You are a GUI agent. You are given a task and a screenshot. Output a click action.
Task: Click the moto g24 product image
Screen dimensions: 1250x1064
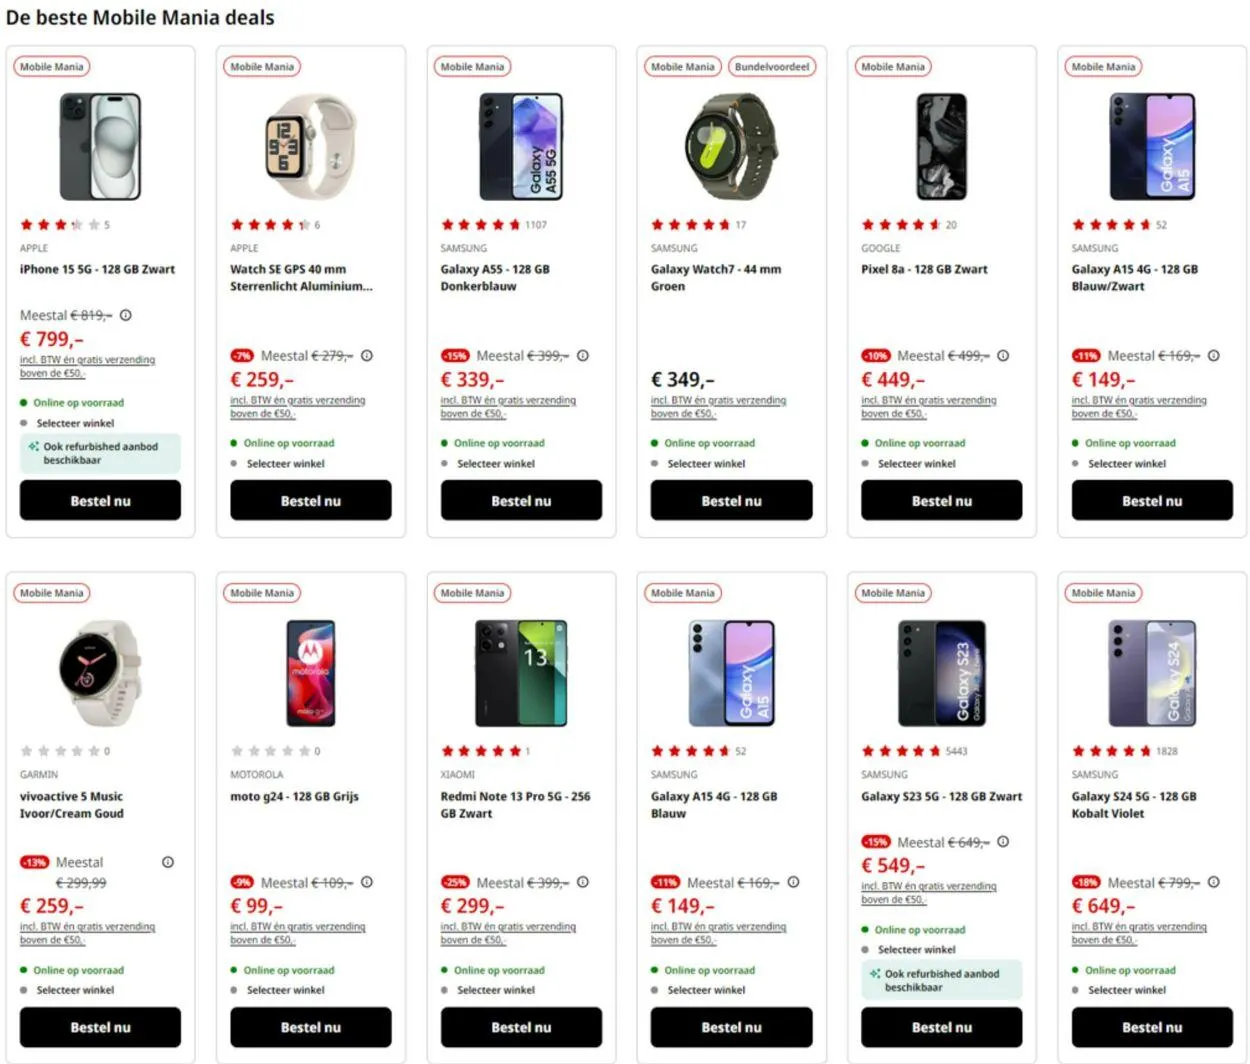(x=310, y=673)
